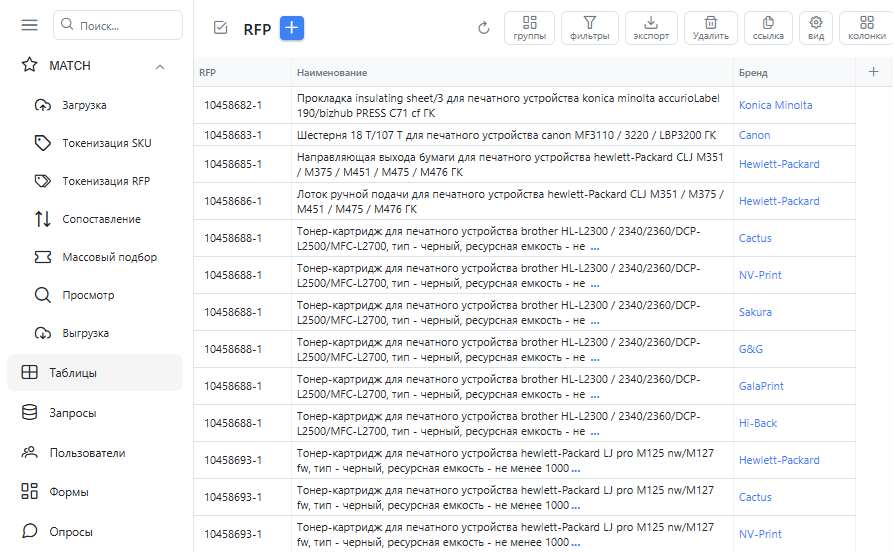The height and width of the screenshot is (552, 894).
Task: Click Сопоставление arrows icon
Action: (43, 219)
